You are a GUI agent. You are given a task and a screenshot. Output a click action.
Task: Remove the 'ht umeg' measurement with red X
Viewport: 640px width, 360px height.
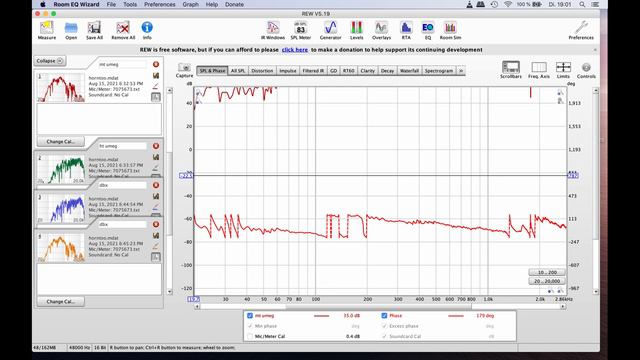[x=156, y=146]
